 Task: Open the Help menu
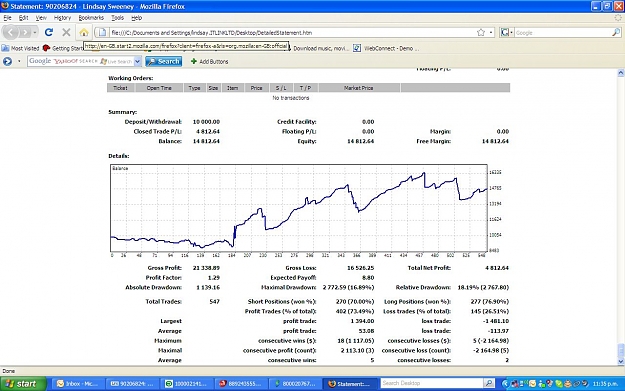coord(137,18)
